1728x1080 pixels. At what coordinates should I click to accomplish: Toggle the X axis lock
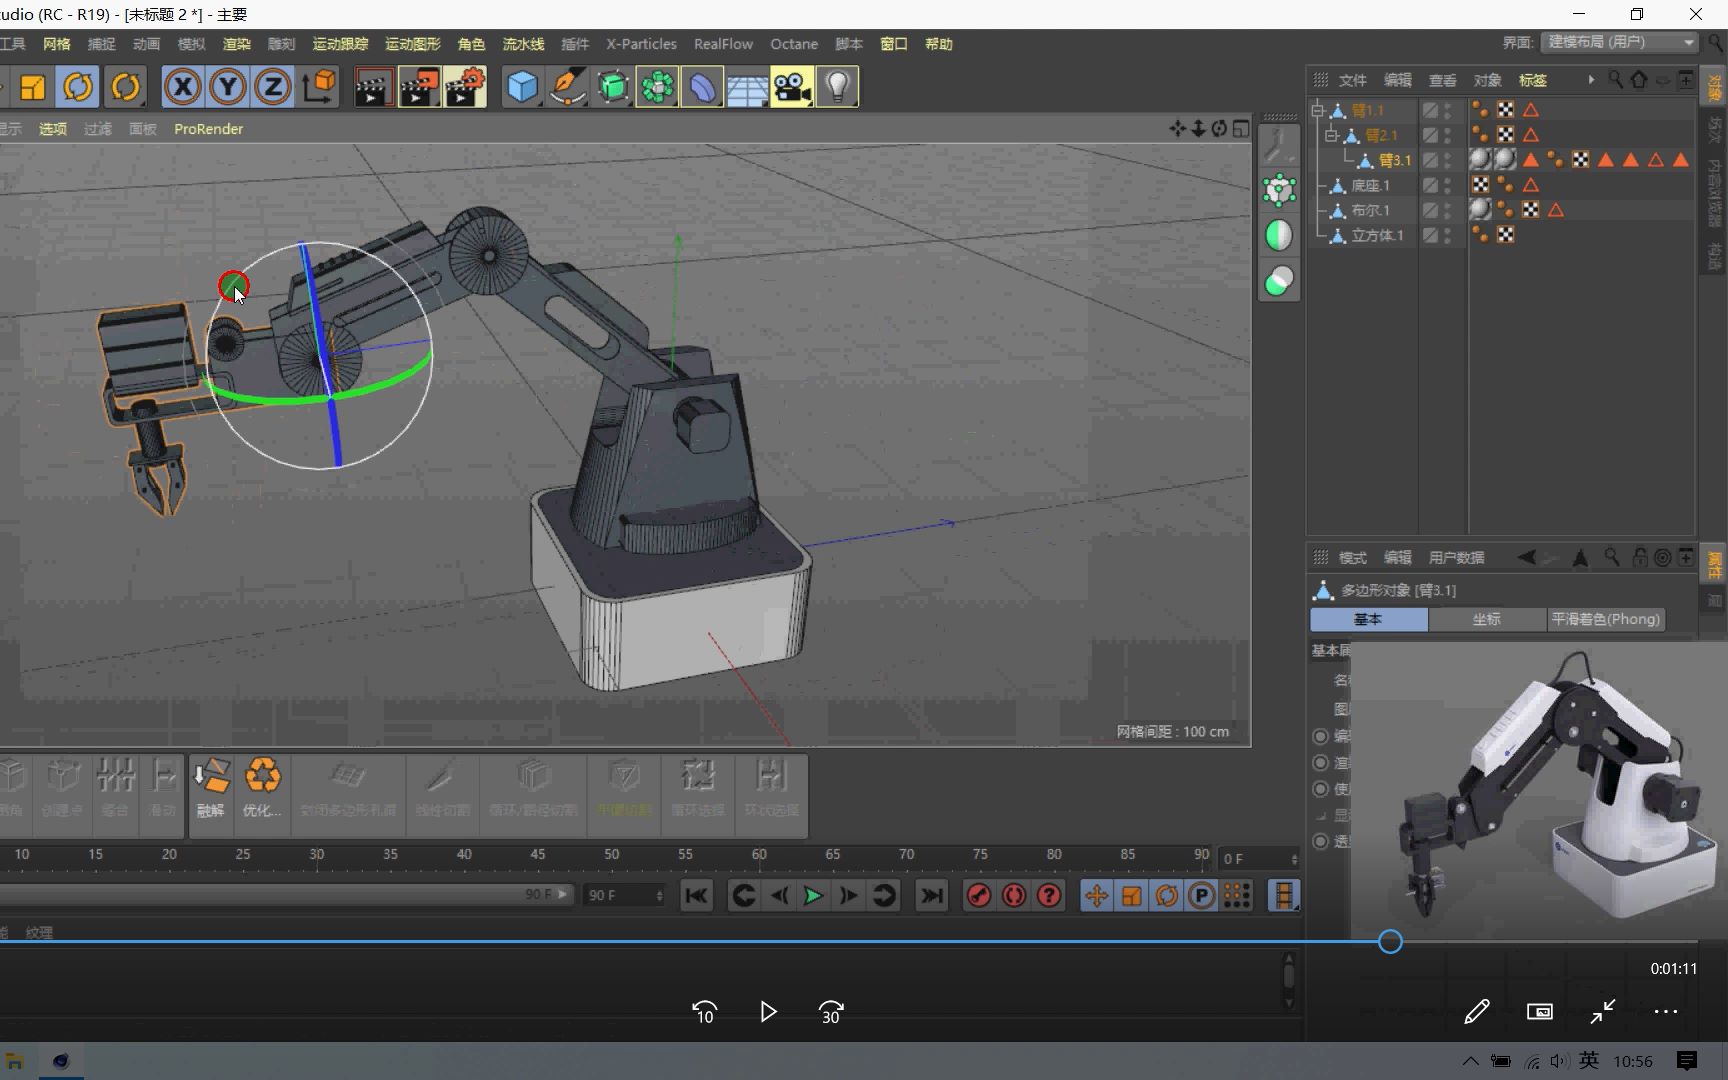pyautogui.click(x=182, y=88)
